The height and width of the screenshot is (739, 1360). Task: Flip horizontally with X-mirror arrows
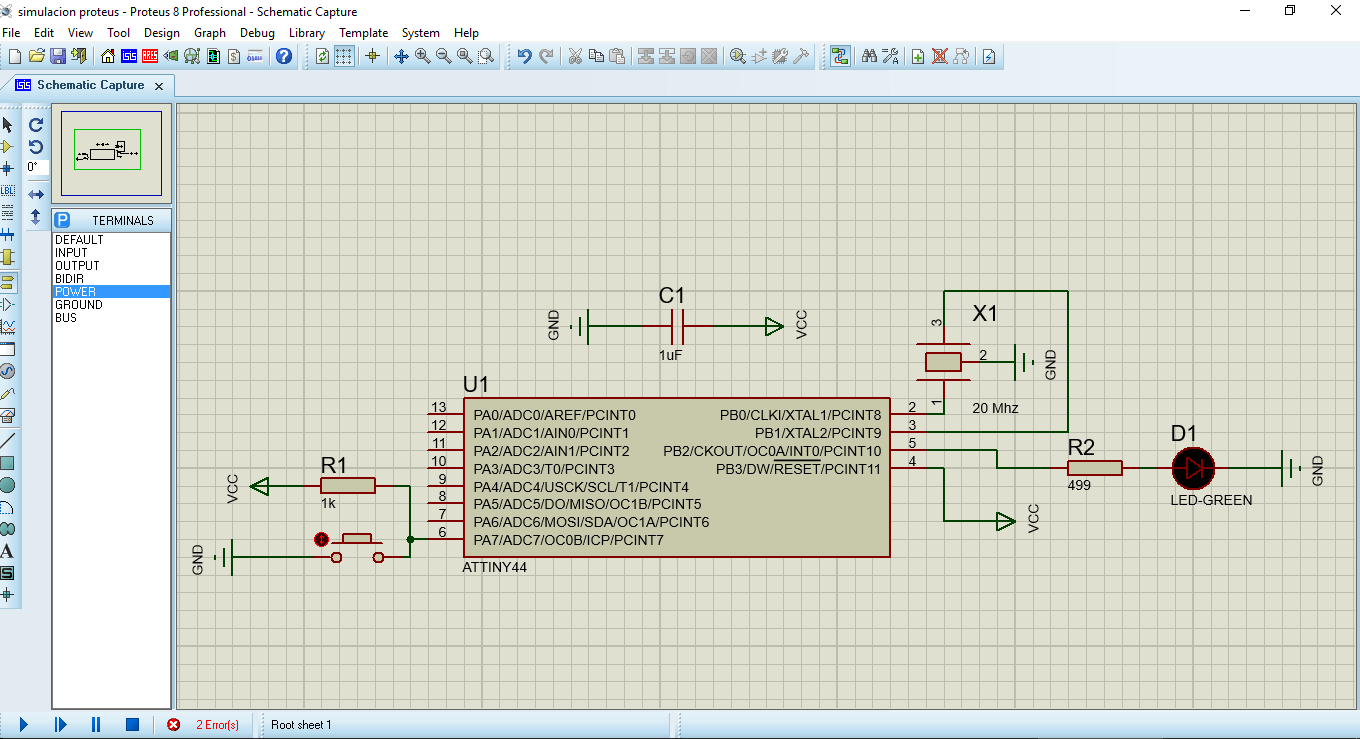[36, 194]
